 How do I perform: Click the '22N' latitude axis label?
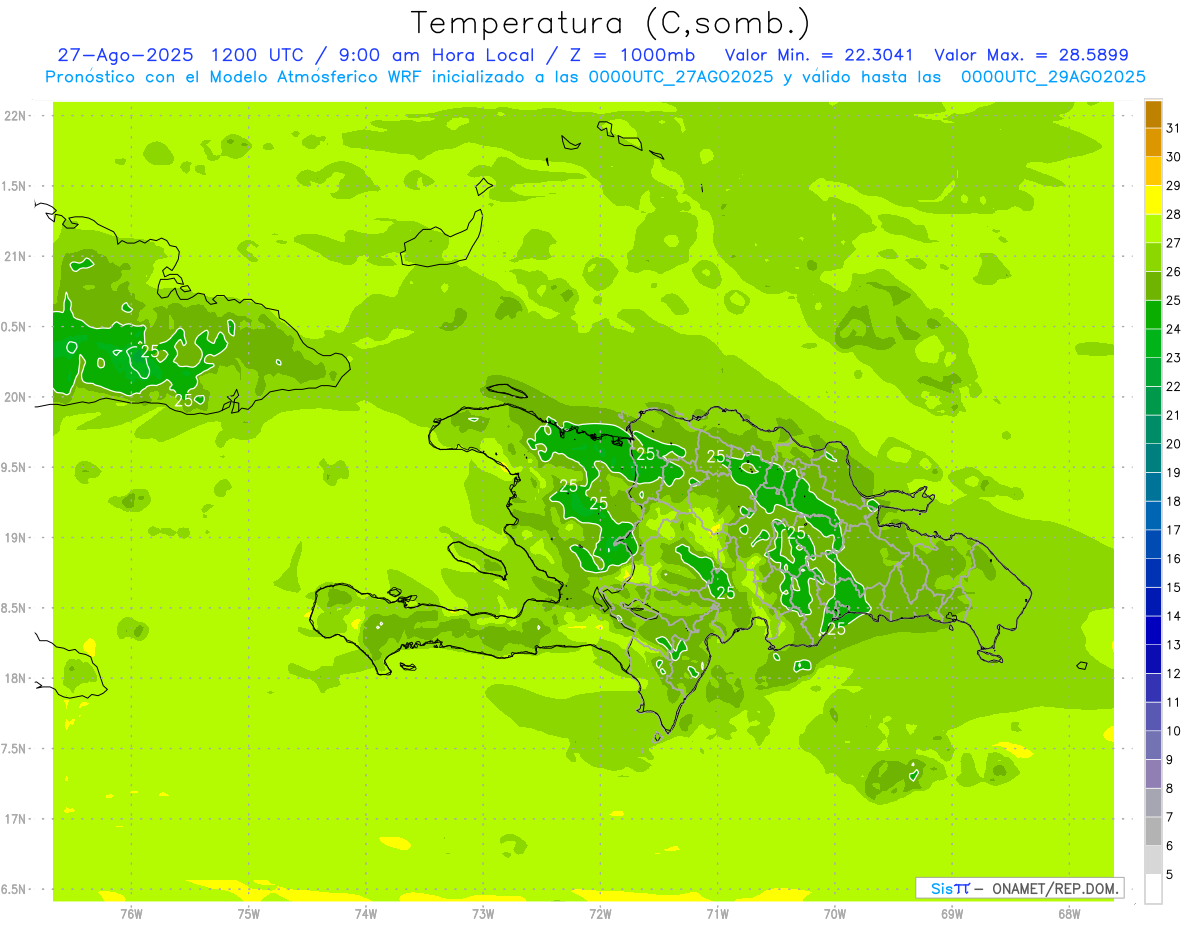(16, 116)
